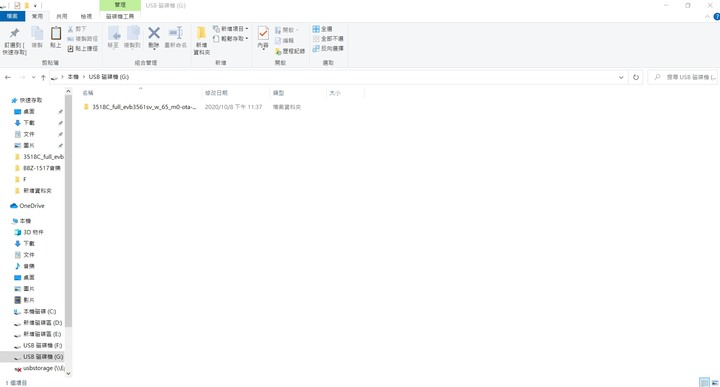Go back with left arrow button
Image resolution: width=720 pixels, height=387 pixels.
(x=8, y=77)
